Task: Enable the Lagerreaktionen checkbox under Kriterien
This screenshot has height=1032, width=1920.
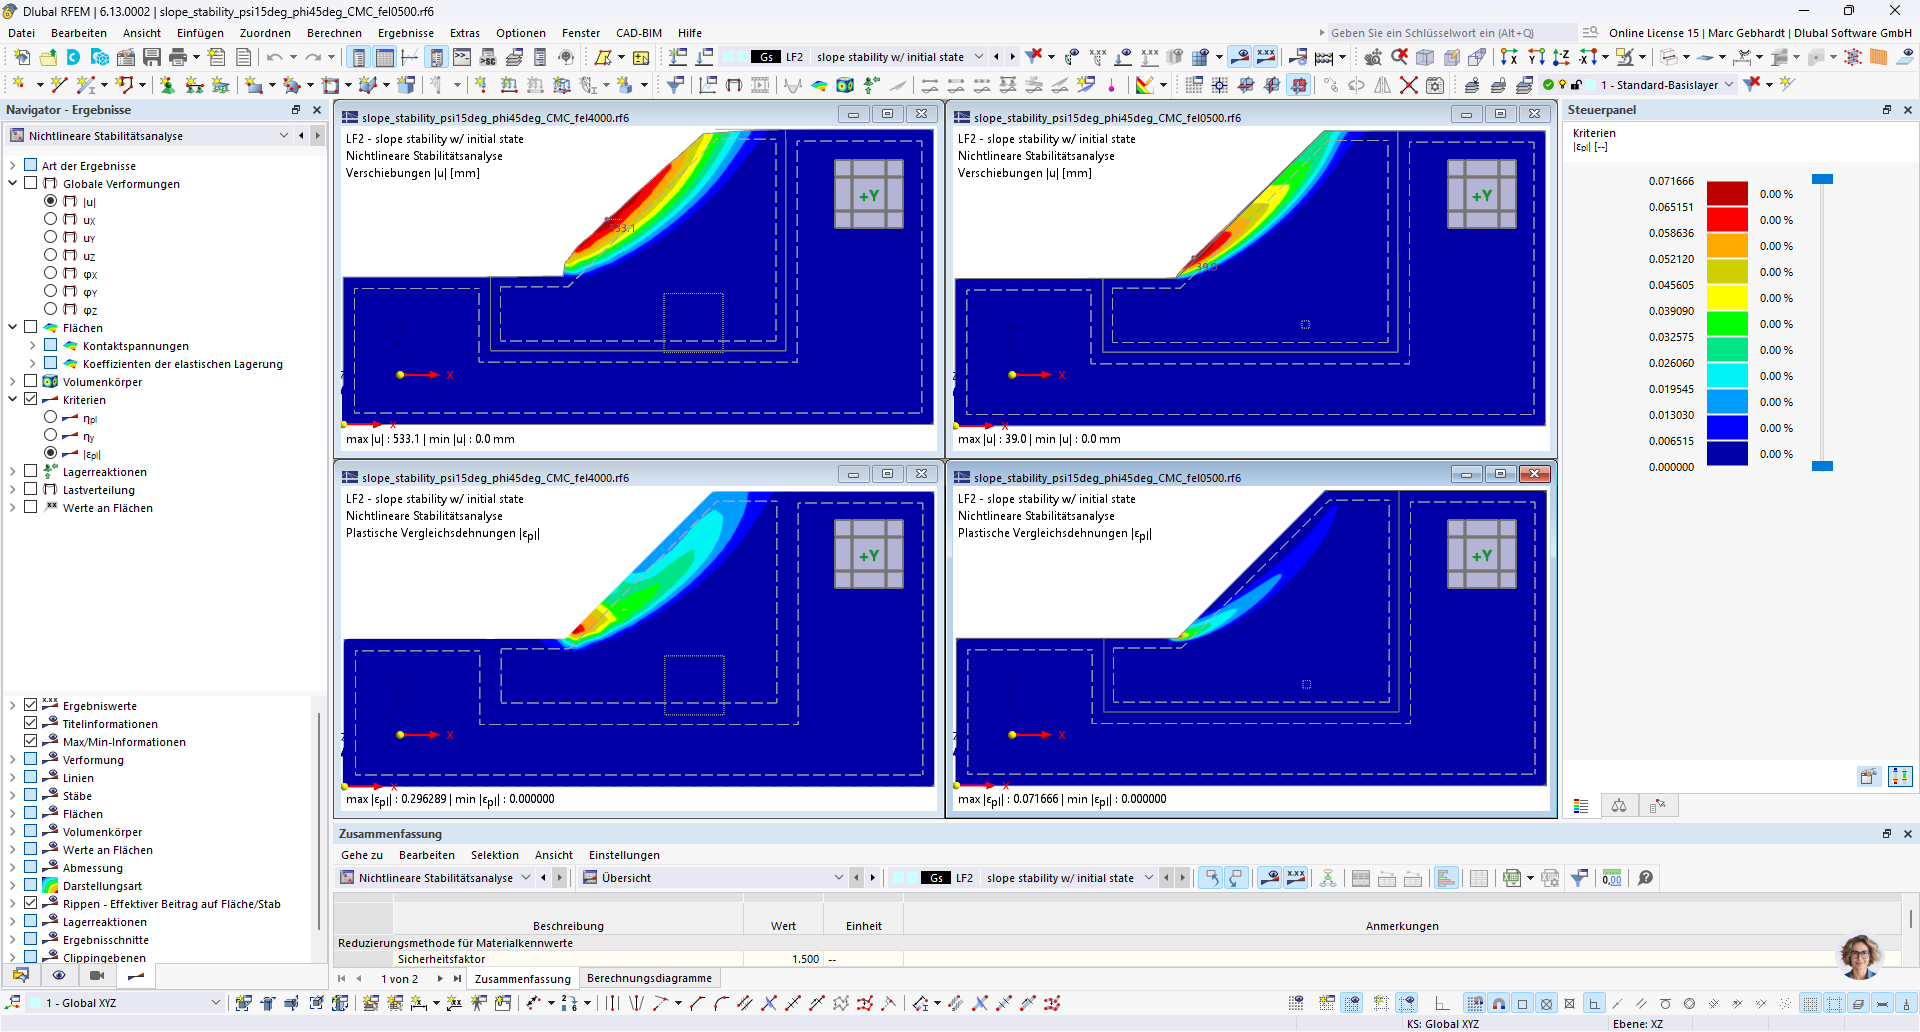Action: pos(31,472)
